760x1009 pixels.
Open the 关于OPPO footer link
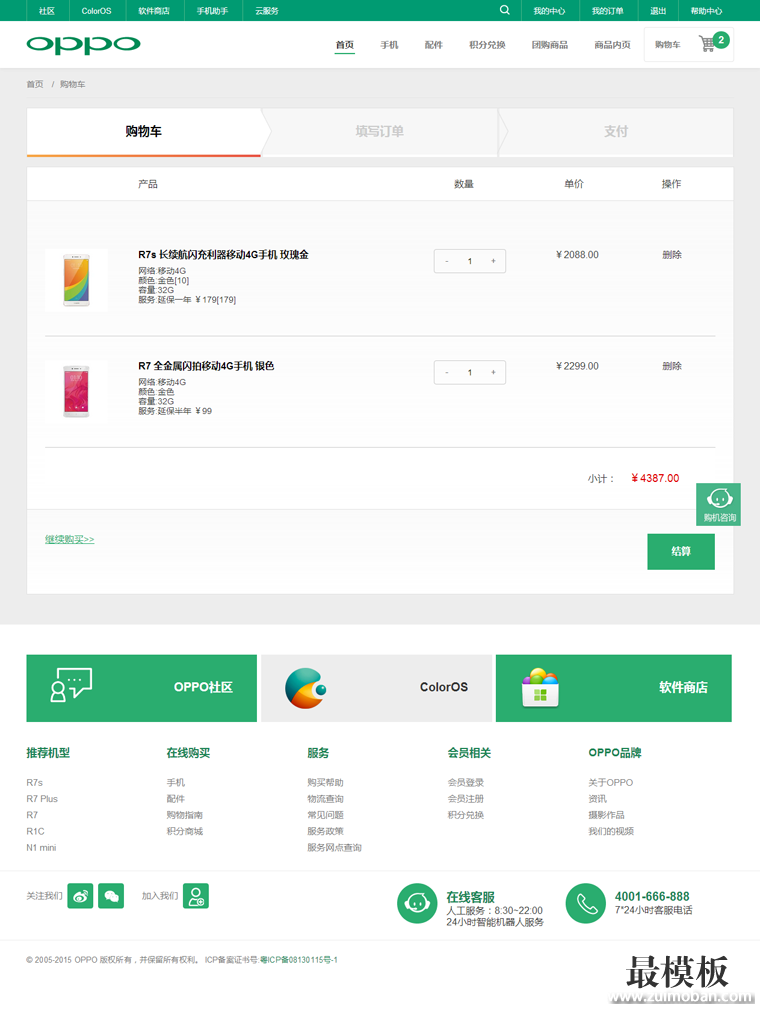click(611, 782)
